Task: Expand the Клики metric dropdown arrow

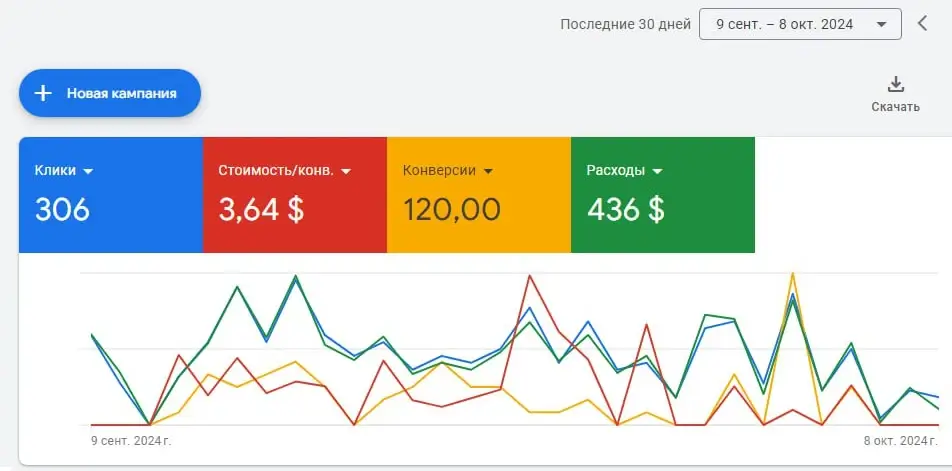Action: coord(88,172)
